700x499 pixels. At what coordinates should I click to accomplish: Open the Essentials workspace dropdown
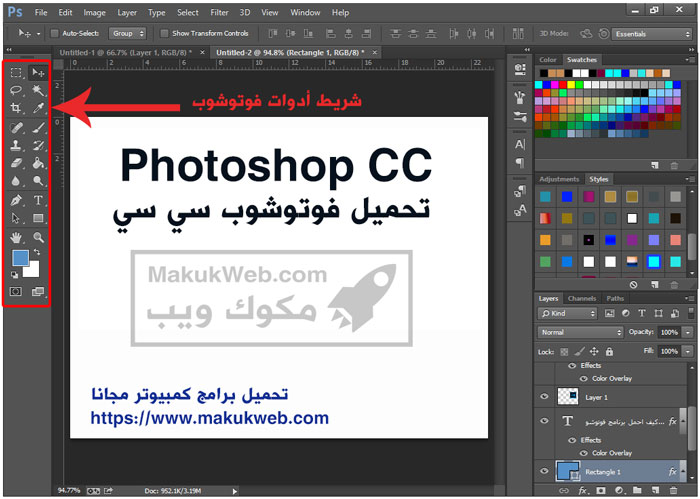[x=652, y=34]
